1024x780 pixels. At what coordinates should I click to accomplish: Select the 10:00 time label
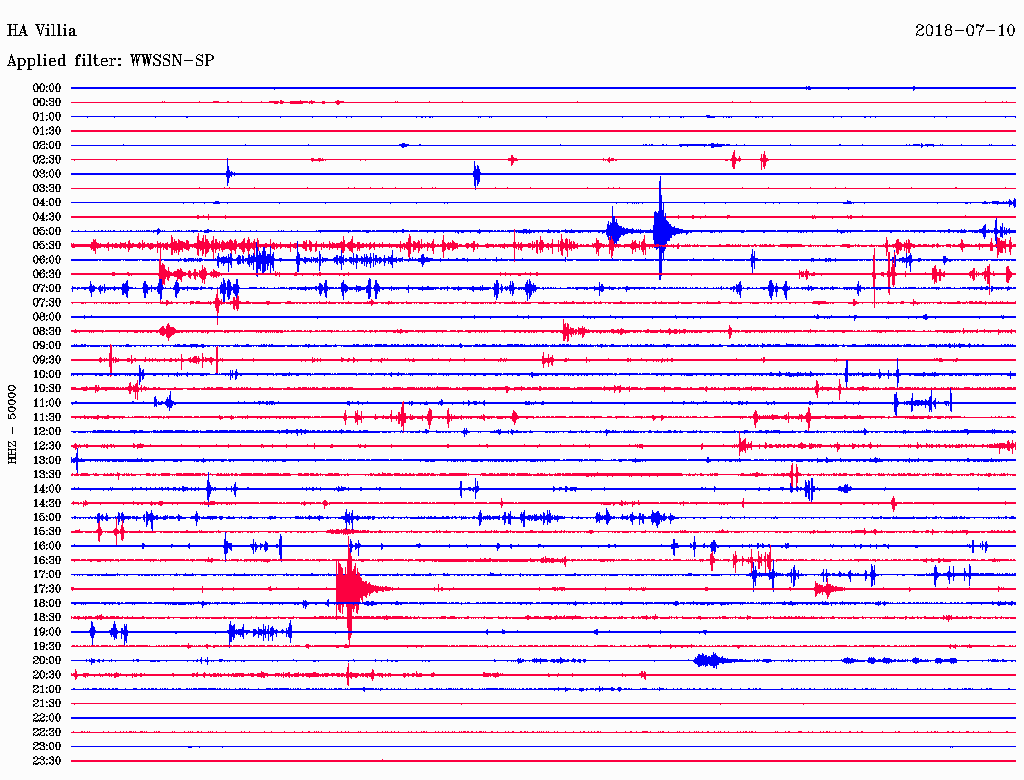[47, 374]
